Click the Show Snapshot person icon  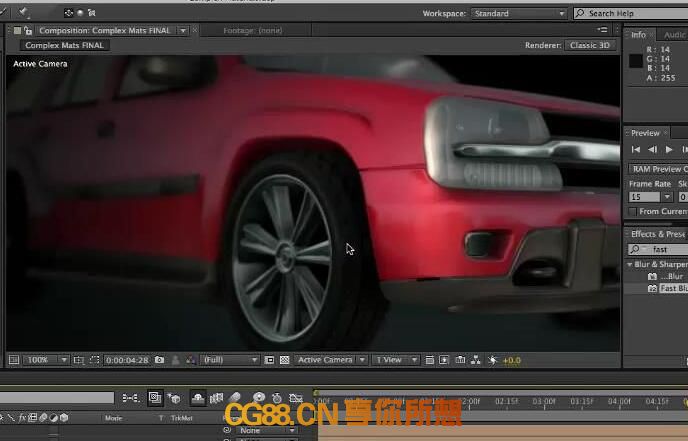176,360
